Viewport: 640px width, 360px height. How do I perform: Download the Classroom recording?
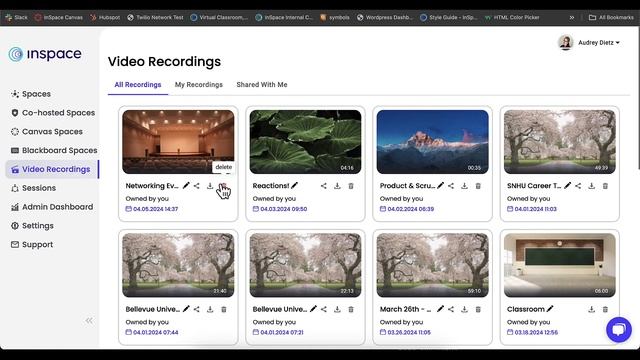click(591, 309)
